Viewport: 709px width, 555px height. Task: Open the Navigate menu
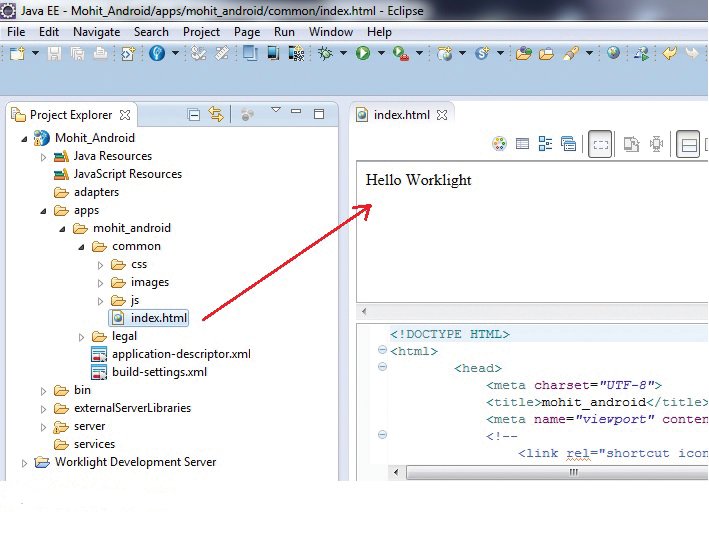96,31
